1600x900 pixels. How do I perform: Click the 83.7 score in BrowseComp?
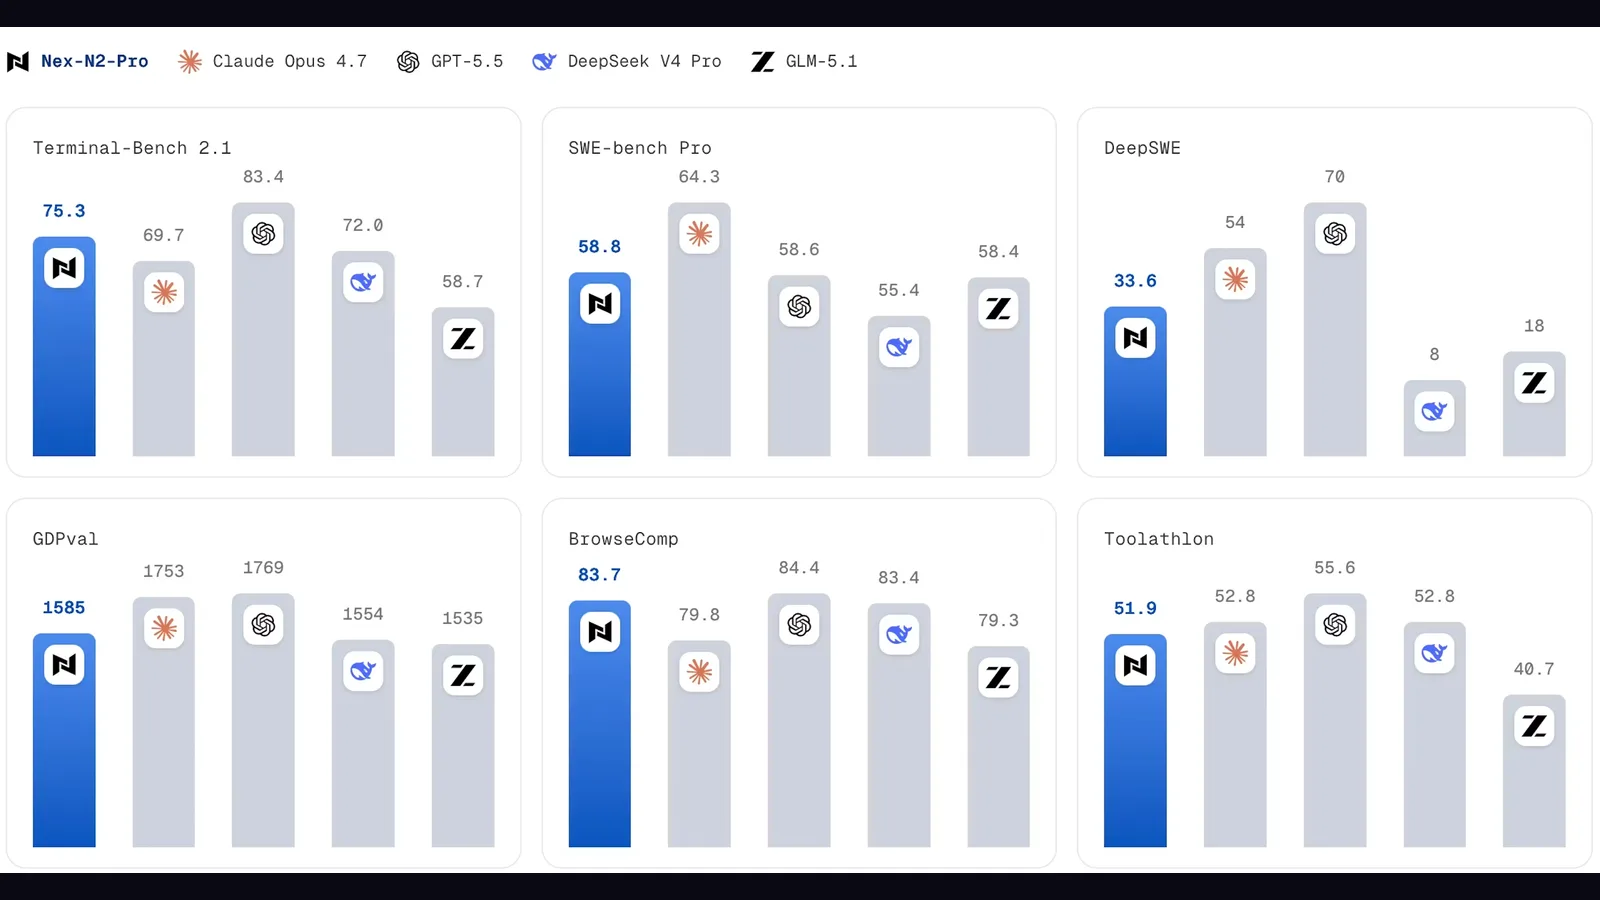click(600, 575)
